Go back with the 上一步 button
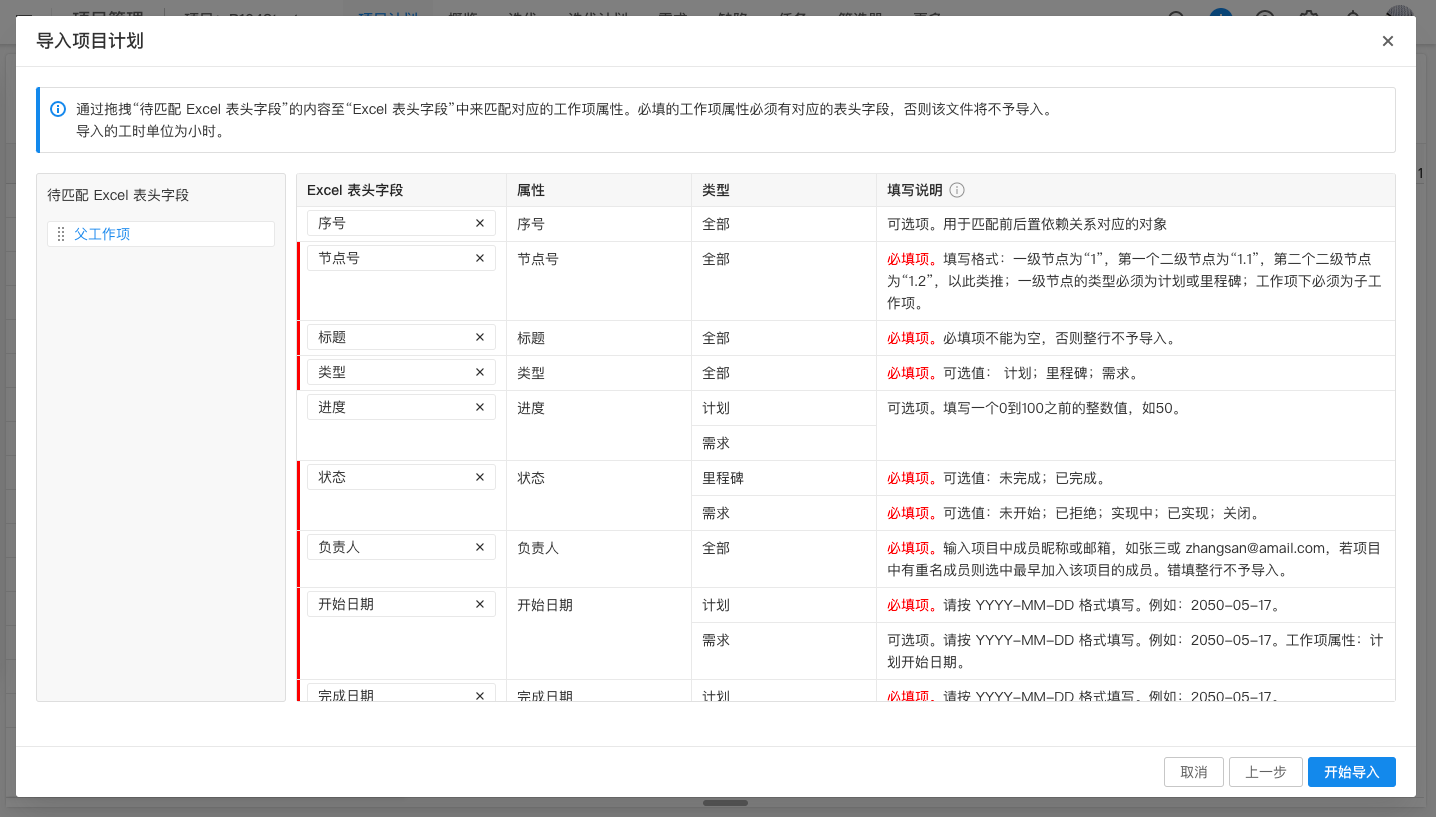Screen dimensions: 1436x817 point(1265,772)
